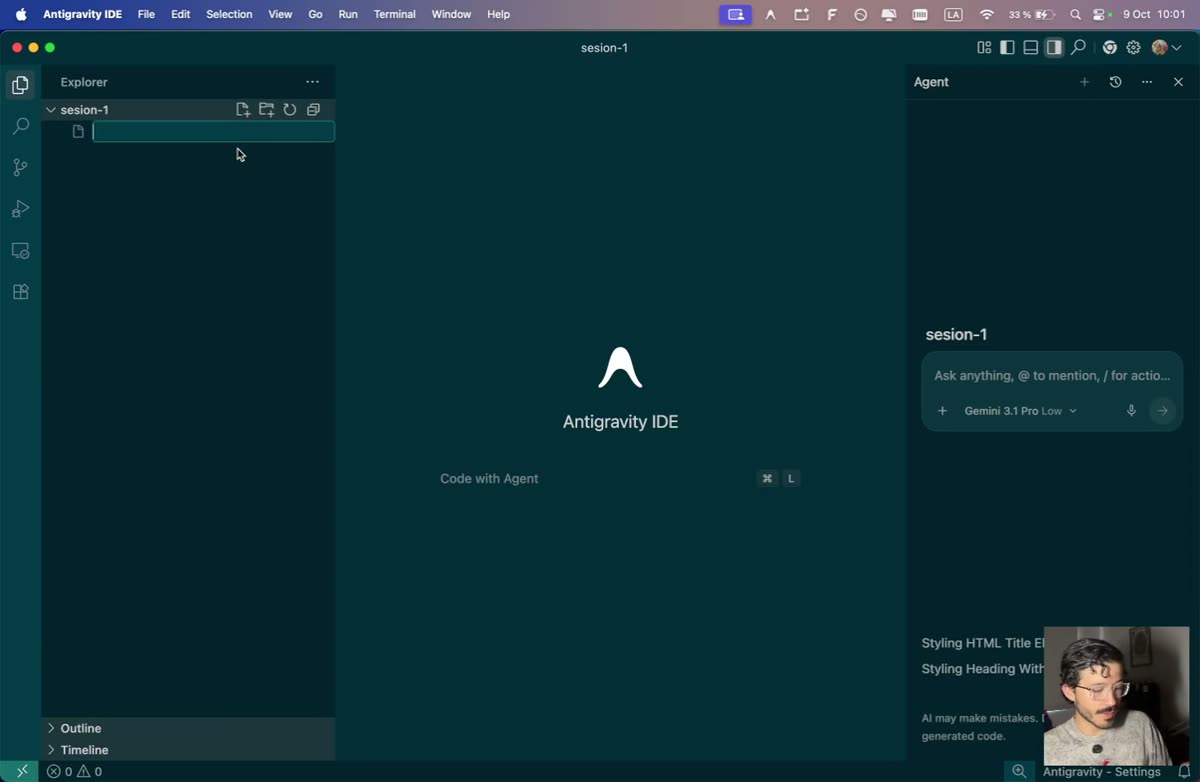Open Explorer more actions ellipsis menu
Screen dimensions: 1200x782
[312, 82]
